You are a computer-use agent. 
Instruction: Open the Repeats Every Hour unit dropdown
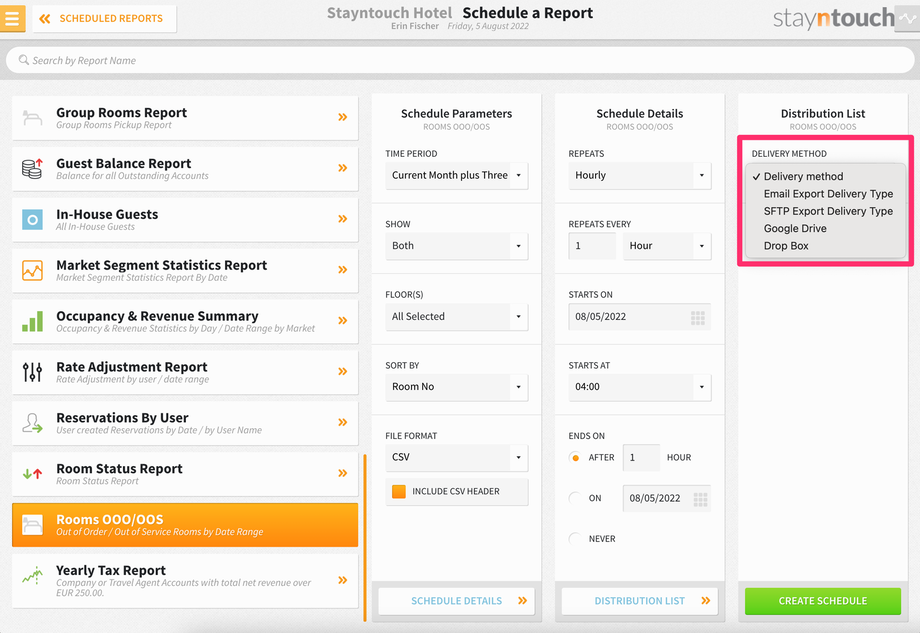click(667, 246)
